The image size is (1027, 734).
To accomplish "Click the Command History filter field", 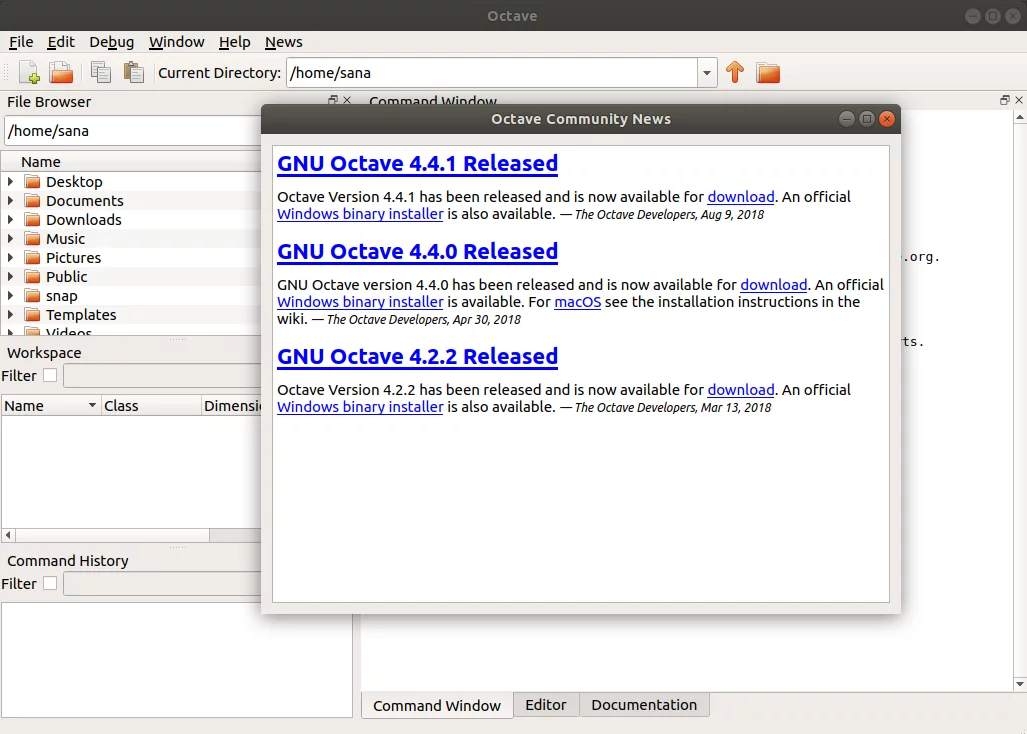I will (x=162, y=583).
